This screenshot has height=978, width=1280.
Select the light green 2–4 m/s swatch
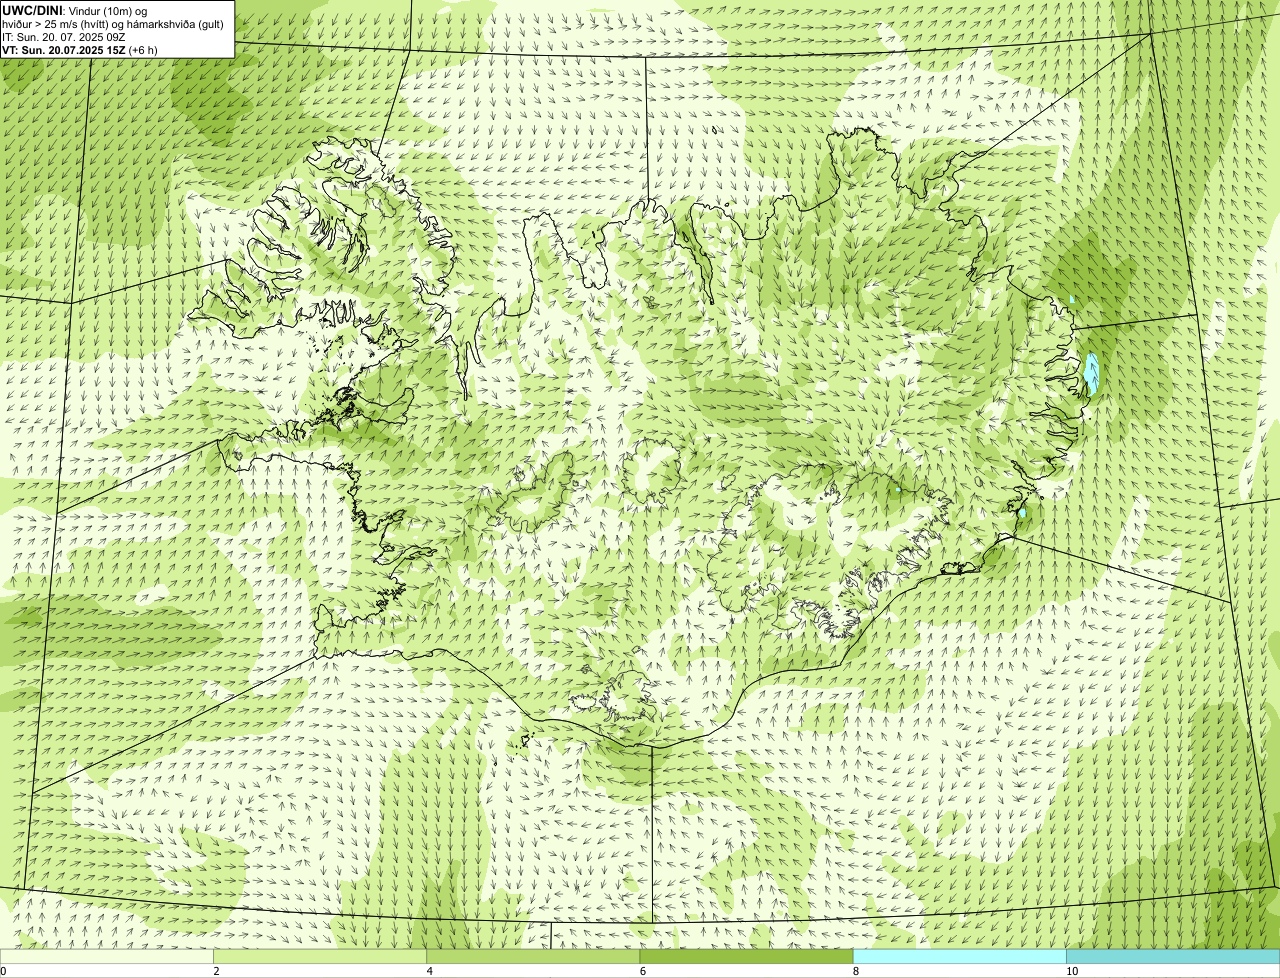320,957
